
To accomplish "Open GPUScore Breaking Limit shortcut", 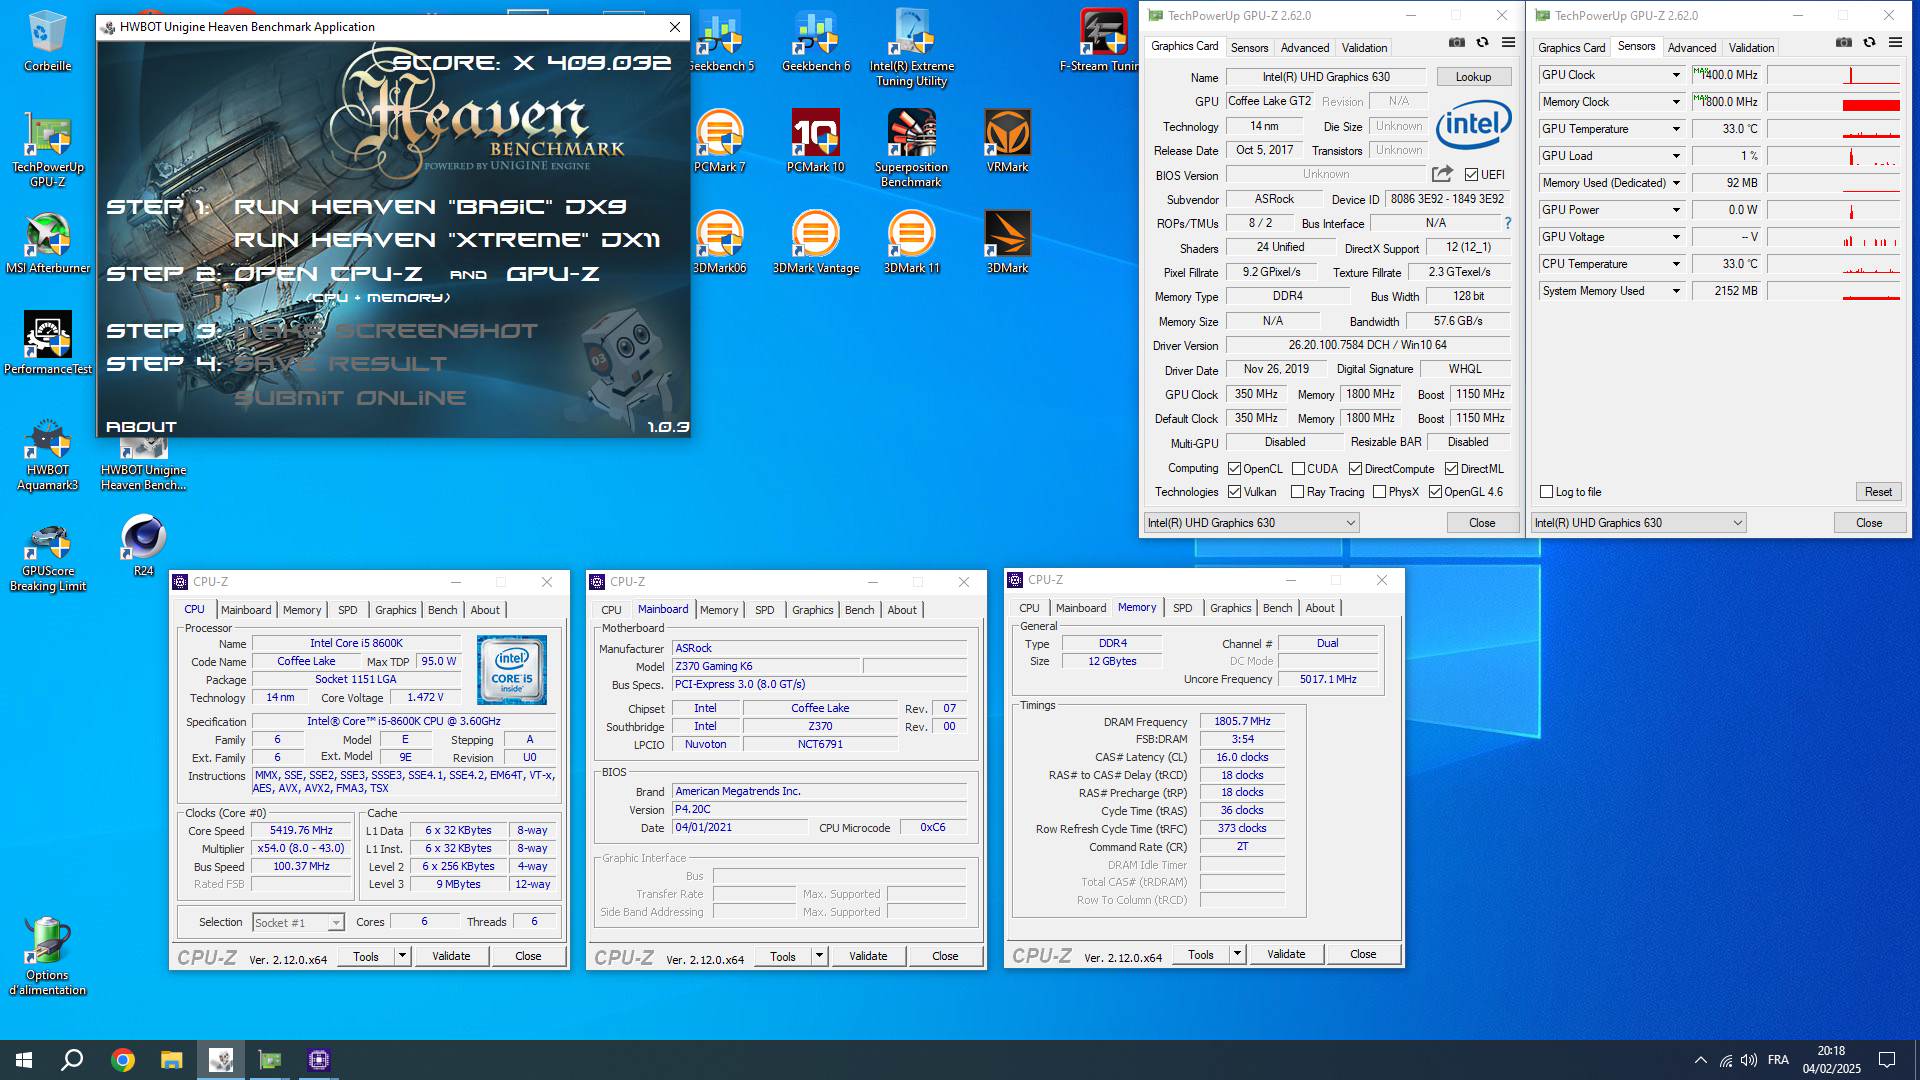I will [x=47, y=558].
